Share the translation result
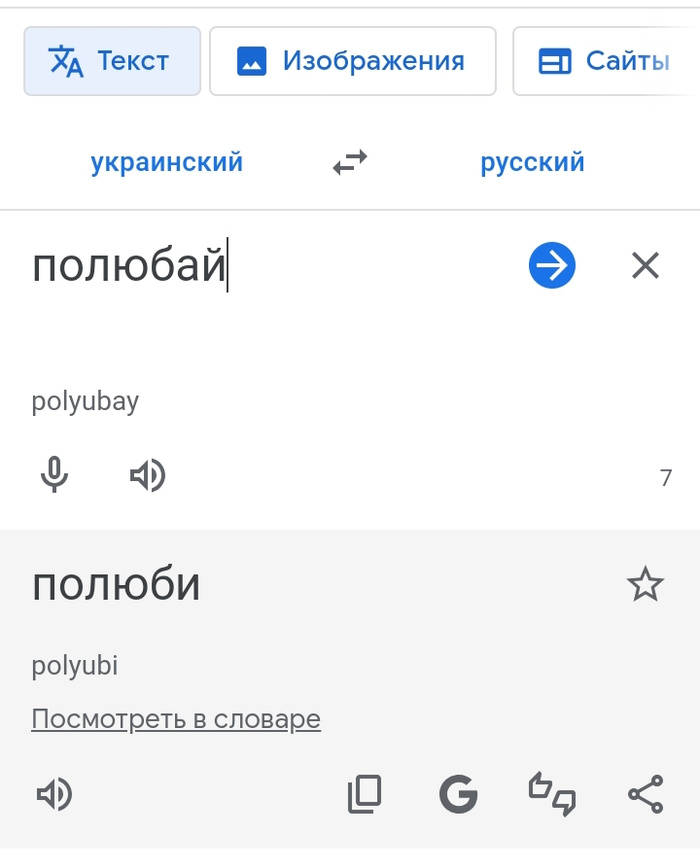The image size is (700, 864). (645, 795)
